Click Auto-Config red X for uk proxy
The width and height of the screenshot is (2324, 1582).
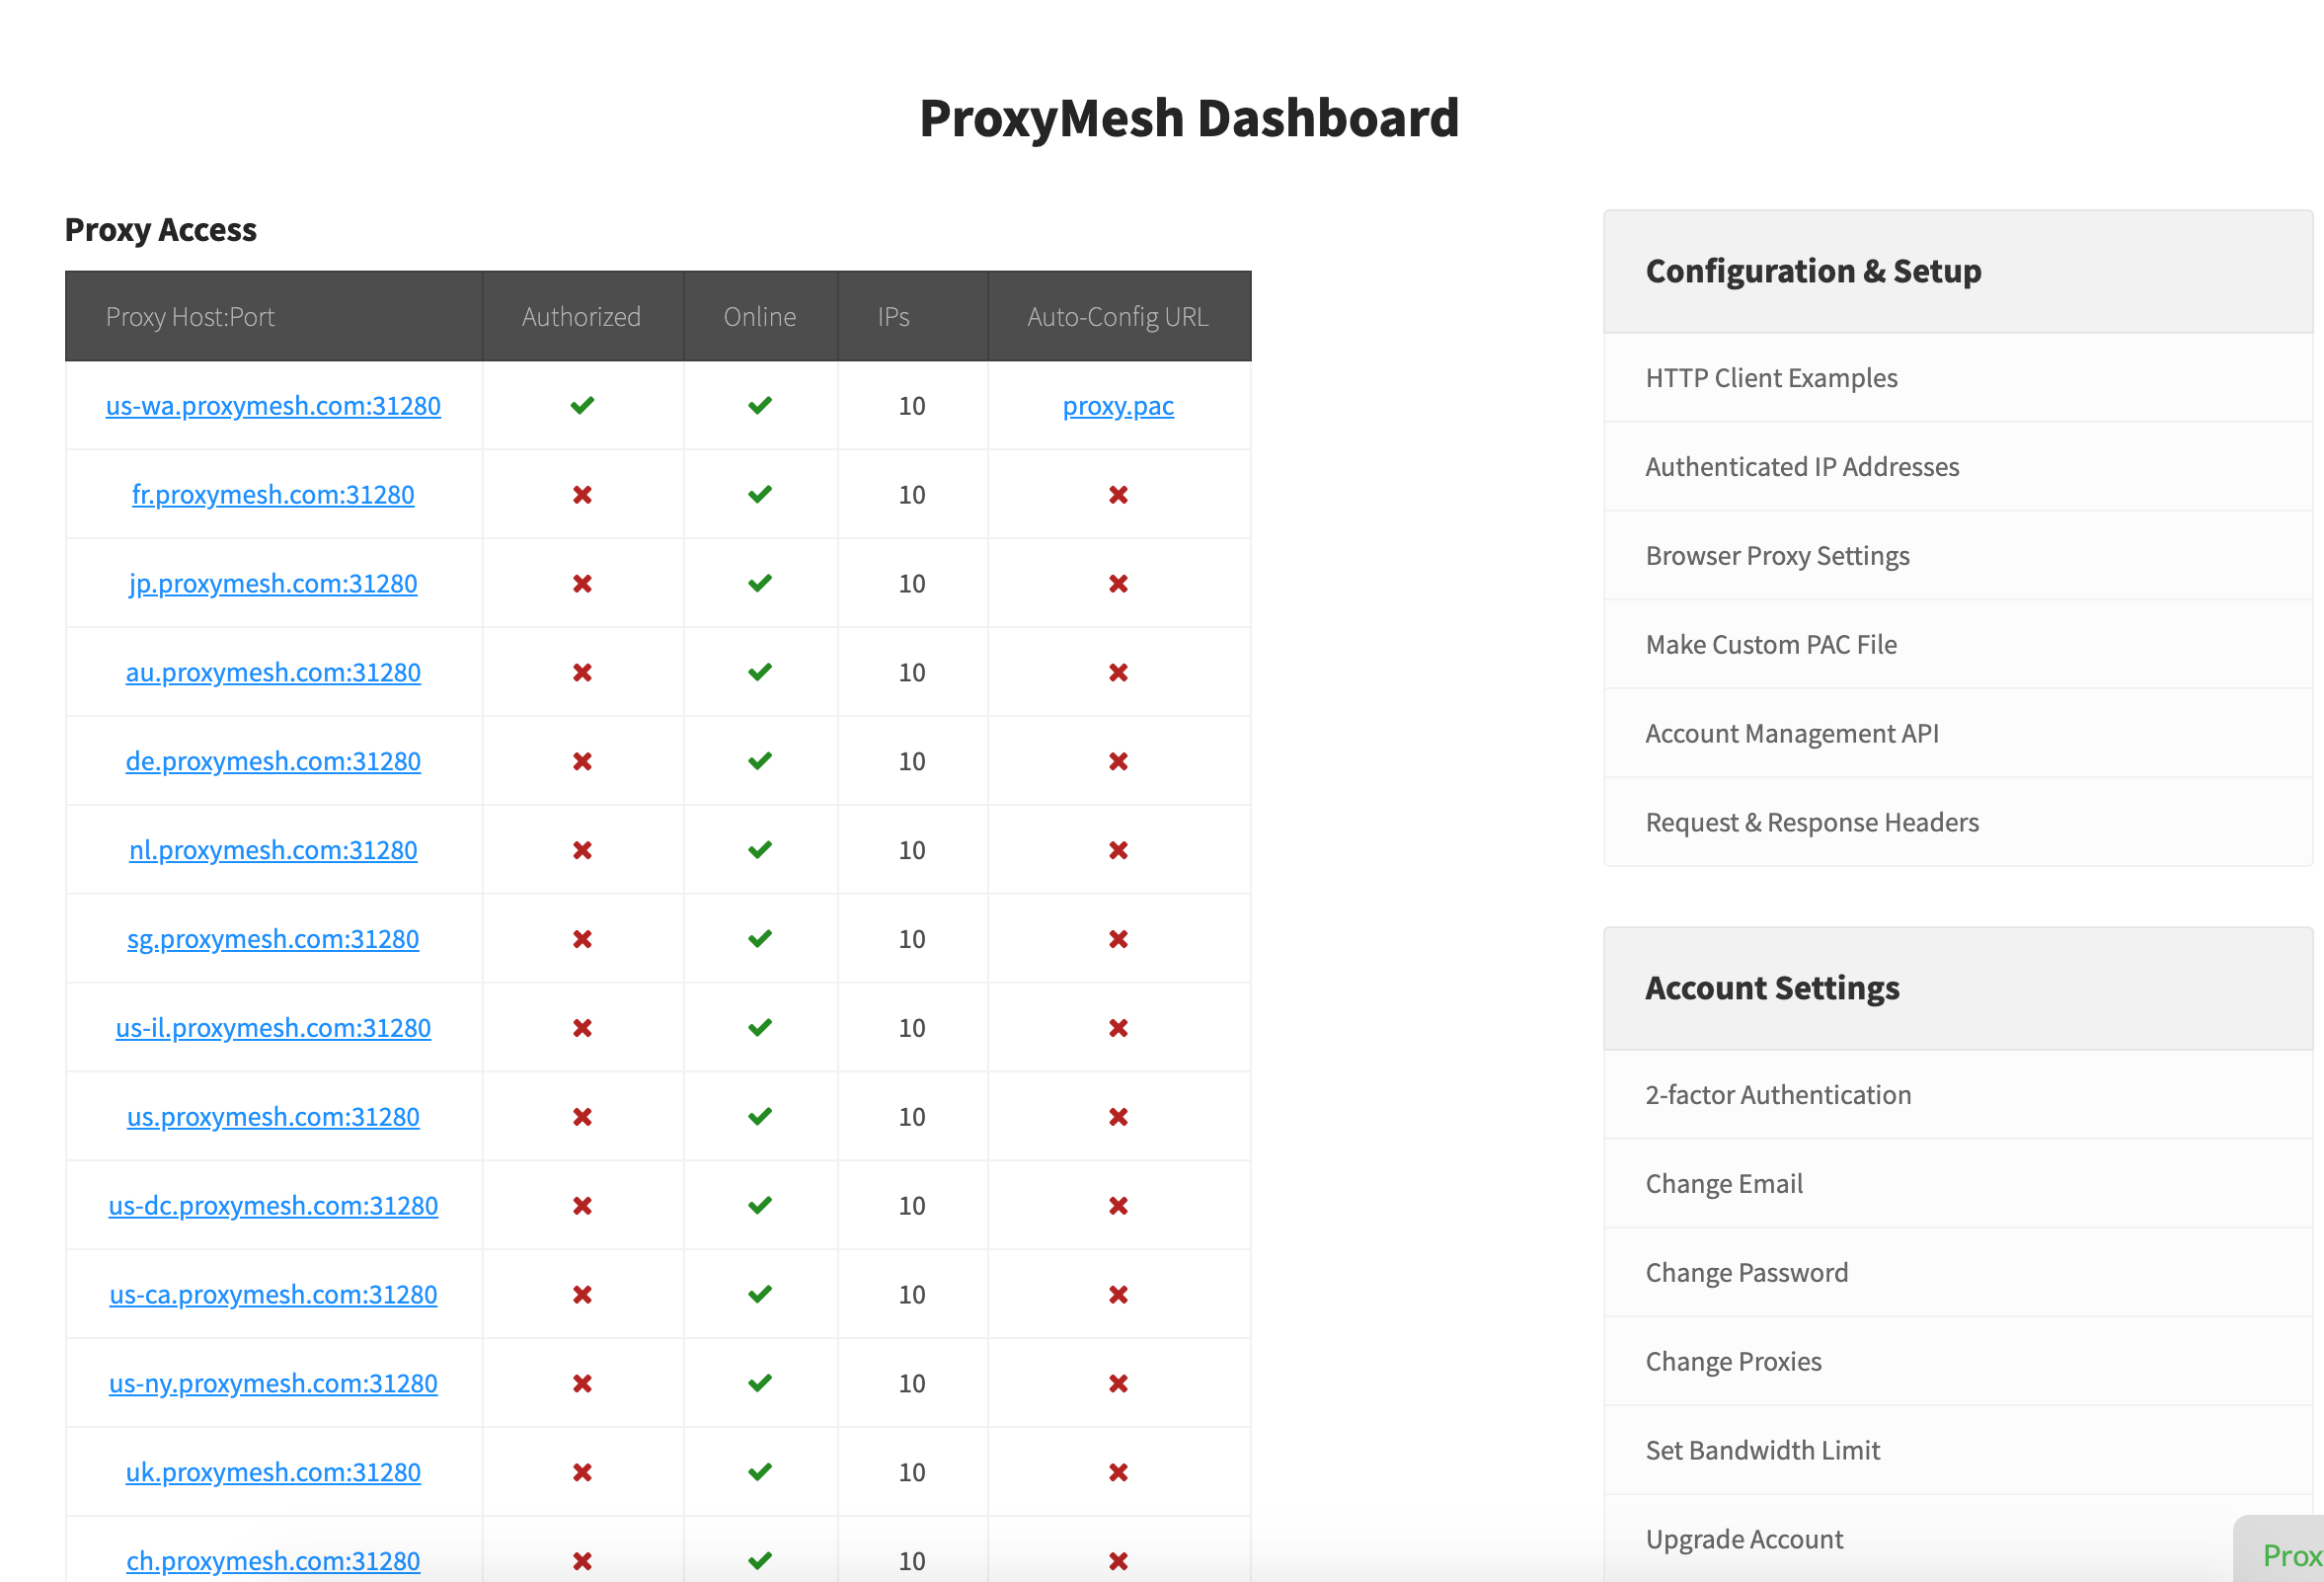coord(1118,1474)
